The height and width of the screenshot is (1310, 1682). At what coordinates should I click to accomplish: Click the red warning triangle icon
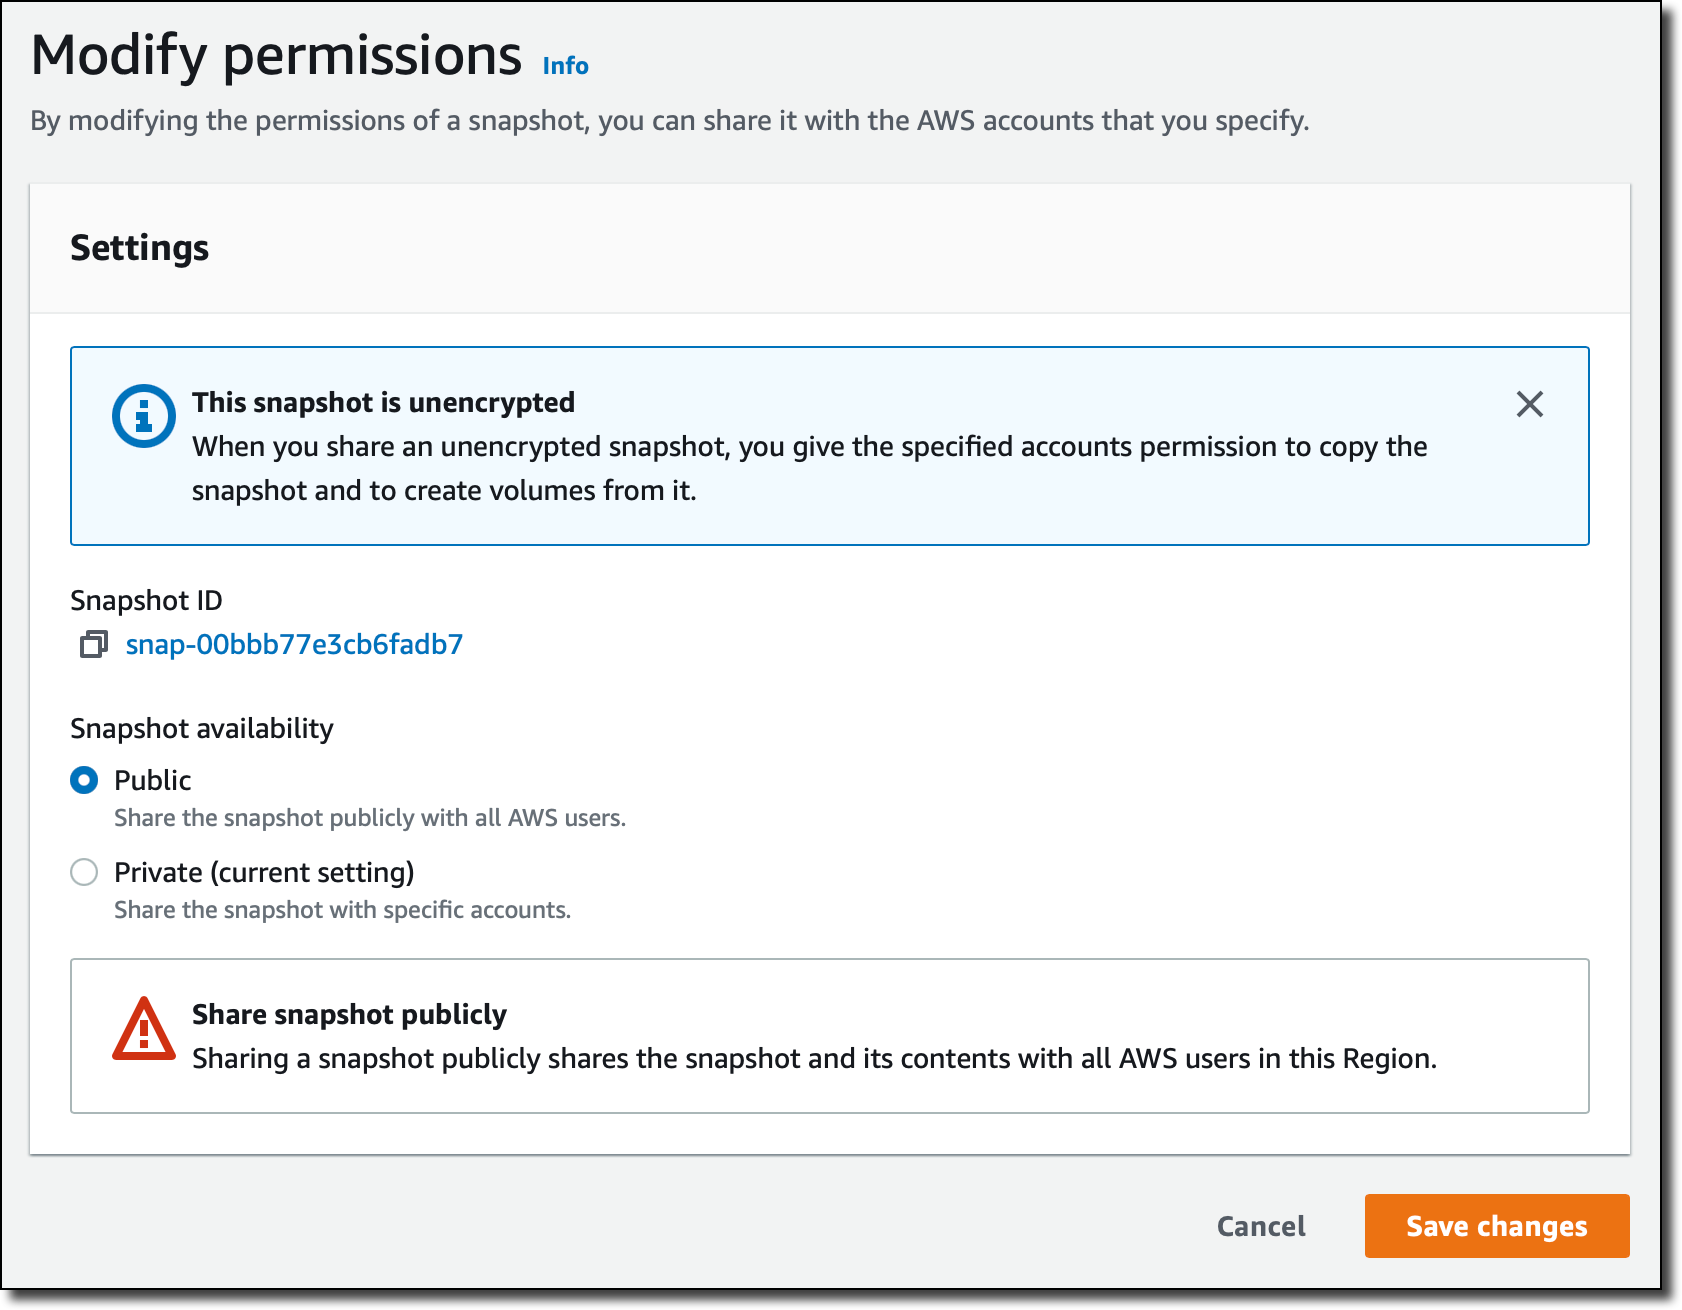coord(144,1029)
